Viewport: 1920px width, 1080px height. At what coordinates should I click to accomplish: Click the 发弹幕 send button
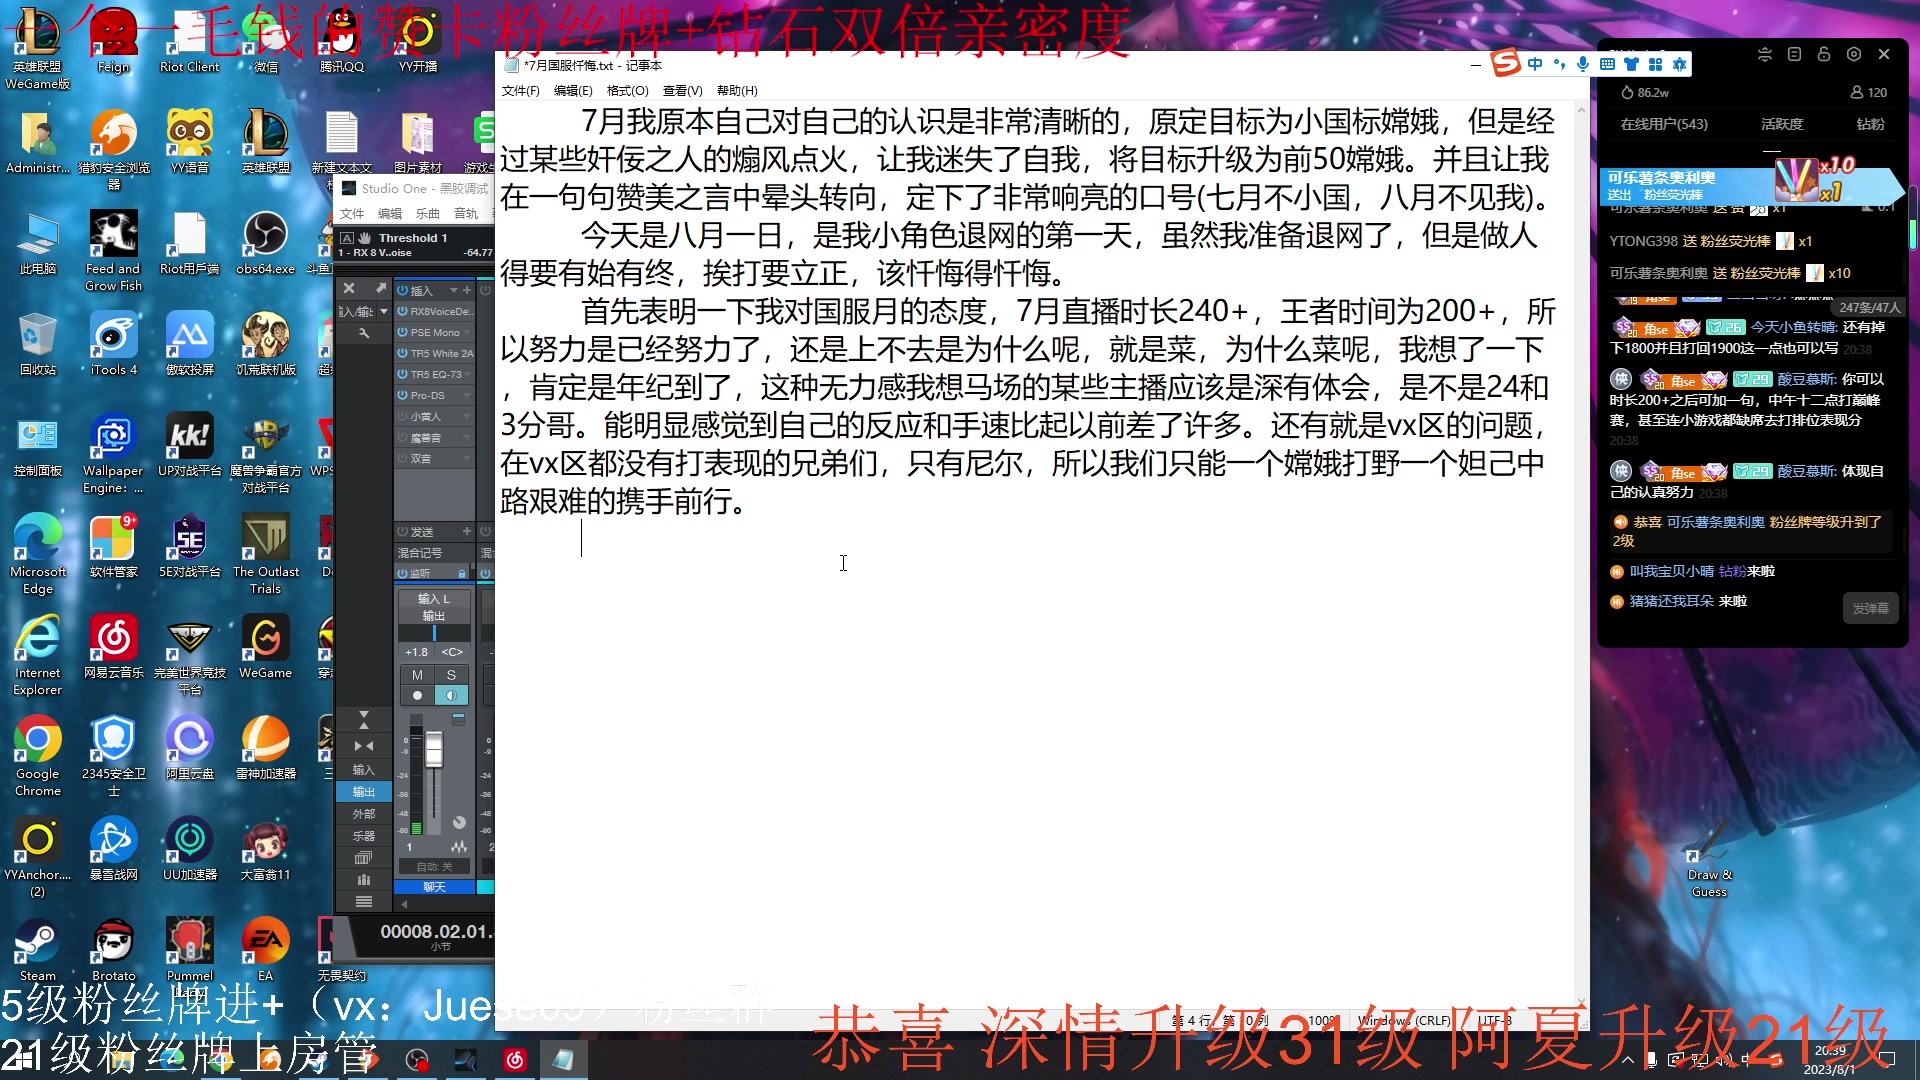[1869, 607]
